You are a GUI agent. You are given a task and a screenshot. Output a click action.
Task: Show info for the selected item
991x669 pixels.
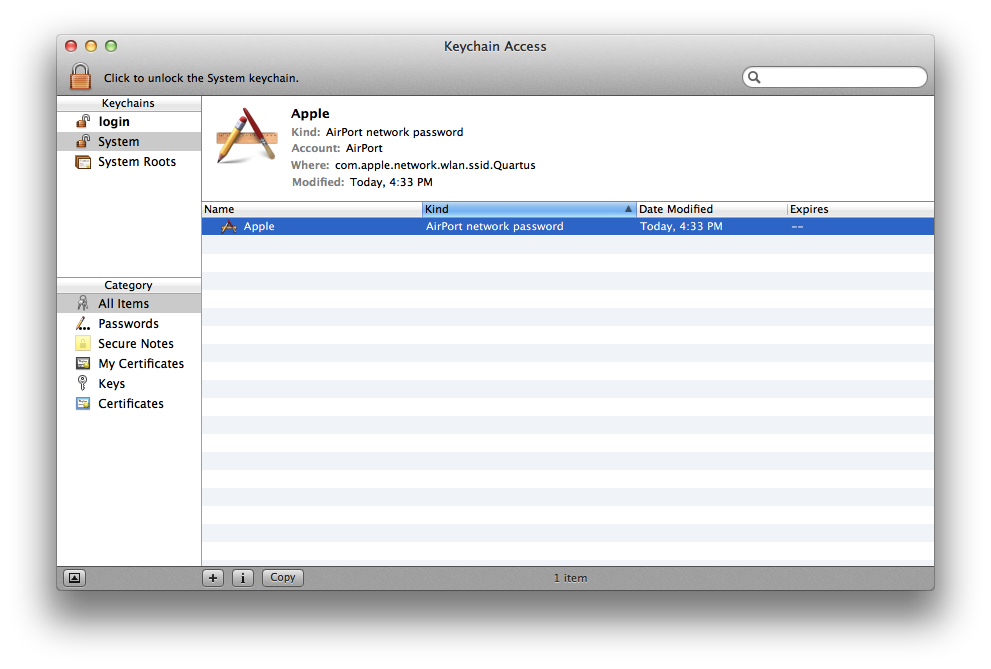click(243, 577)
